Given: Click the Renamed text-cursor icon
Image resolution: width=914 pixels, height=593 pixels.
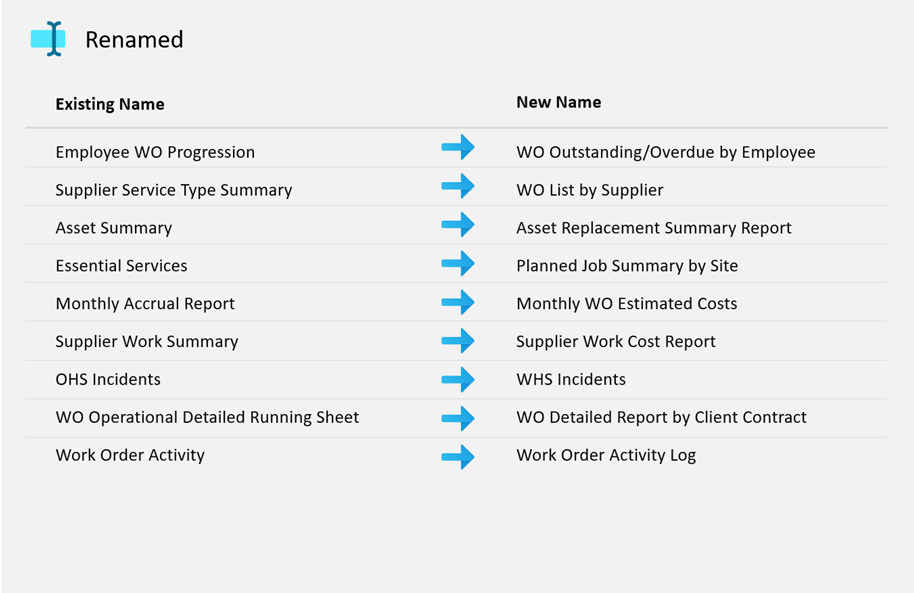Looking at the screenshot, I should coord(48,39).
